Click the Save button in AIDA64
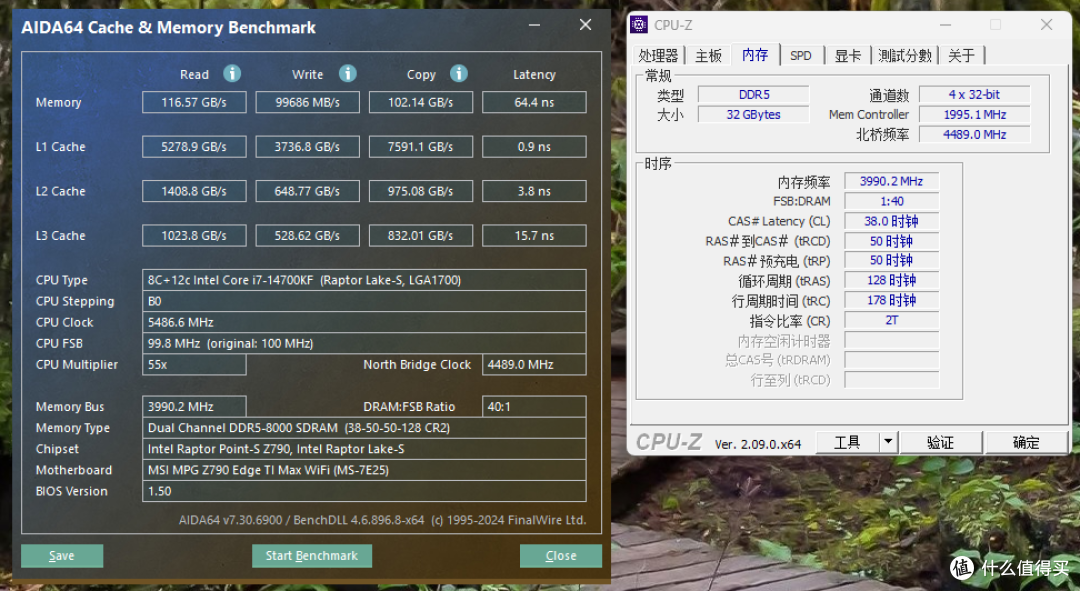This screenshot has width=1080, height=591. coord(62,556)
